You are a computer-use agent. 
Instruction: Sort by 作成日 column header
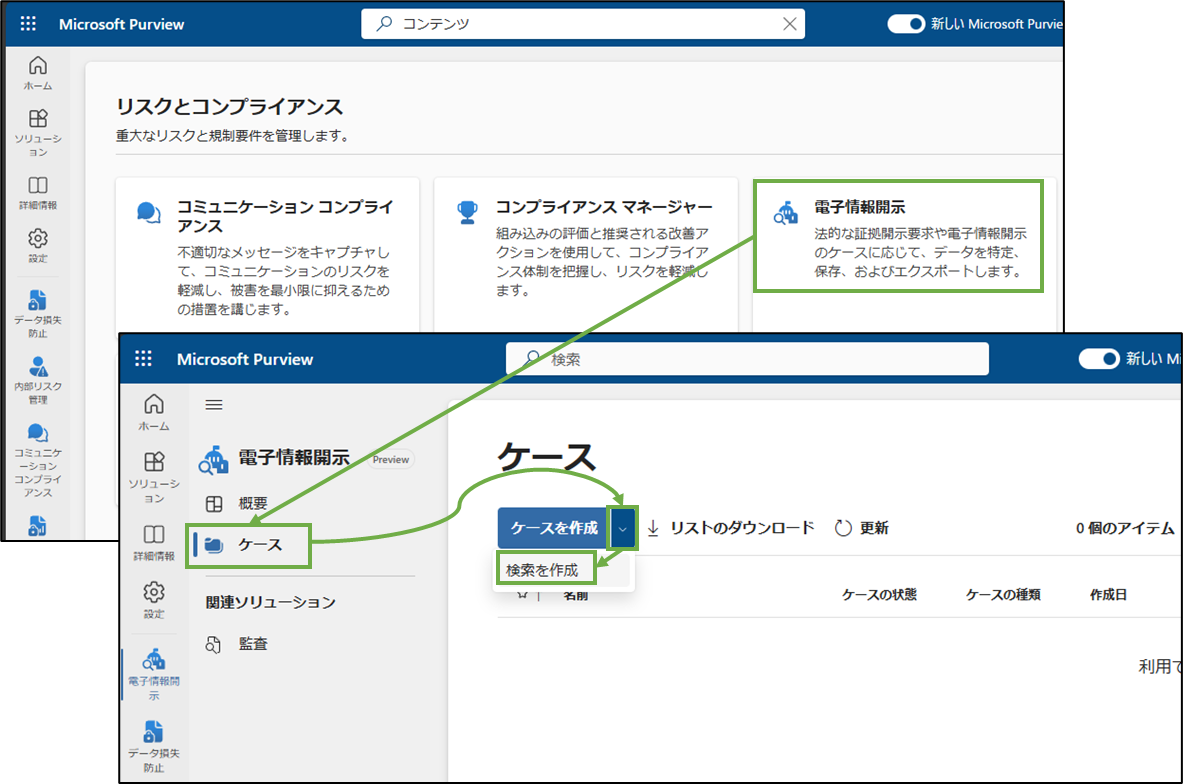1108,595
